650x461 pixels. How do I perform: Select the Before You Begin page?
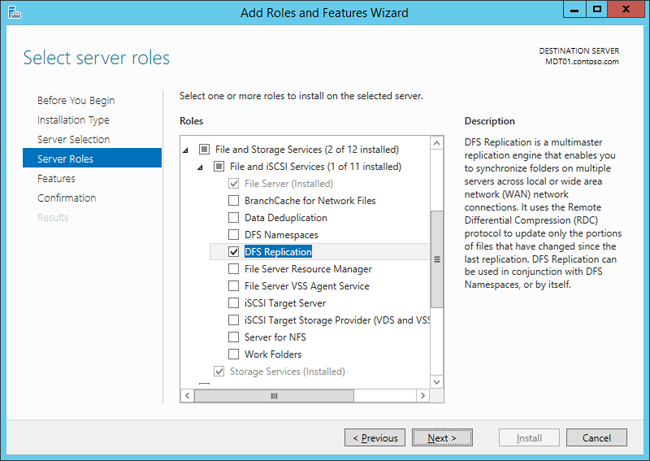click(76, 100)
